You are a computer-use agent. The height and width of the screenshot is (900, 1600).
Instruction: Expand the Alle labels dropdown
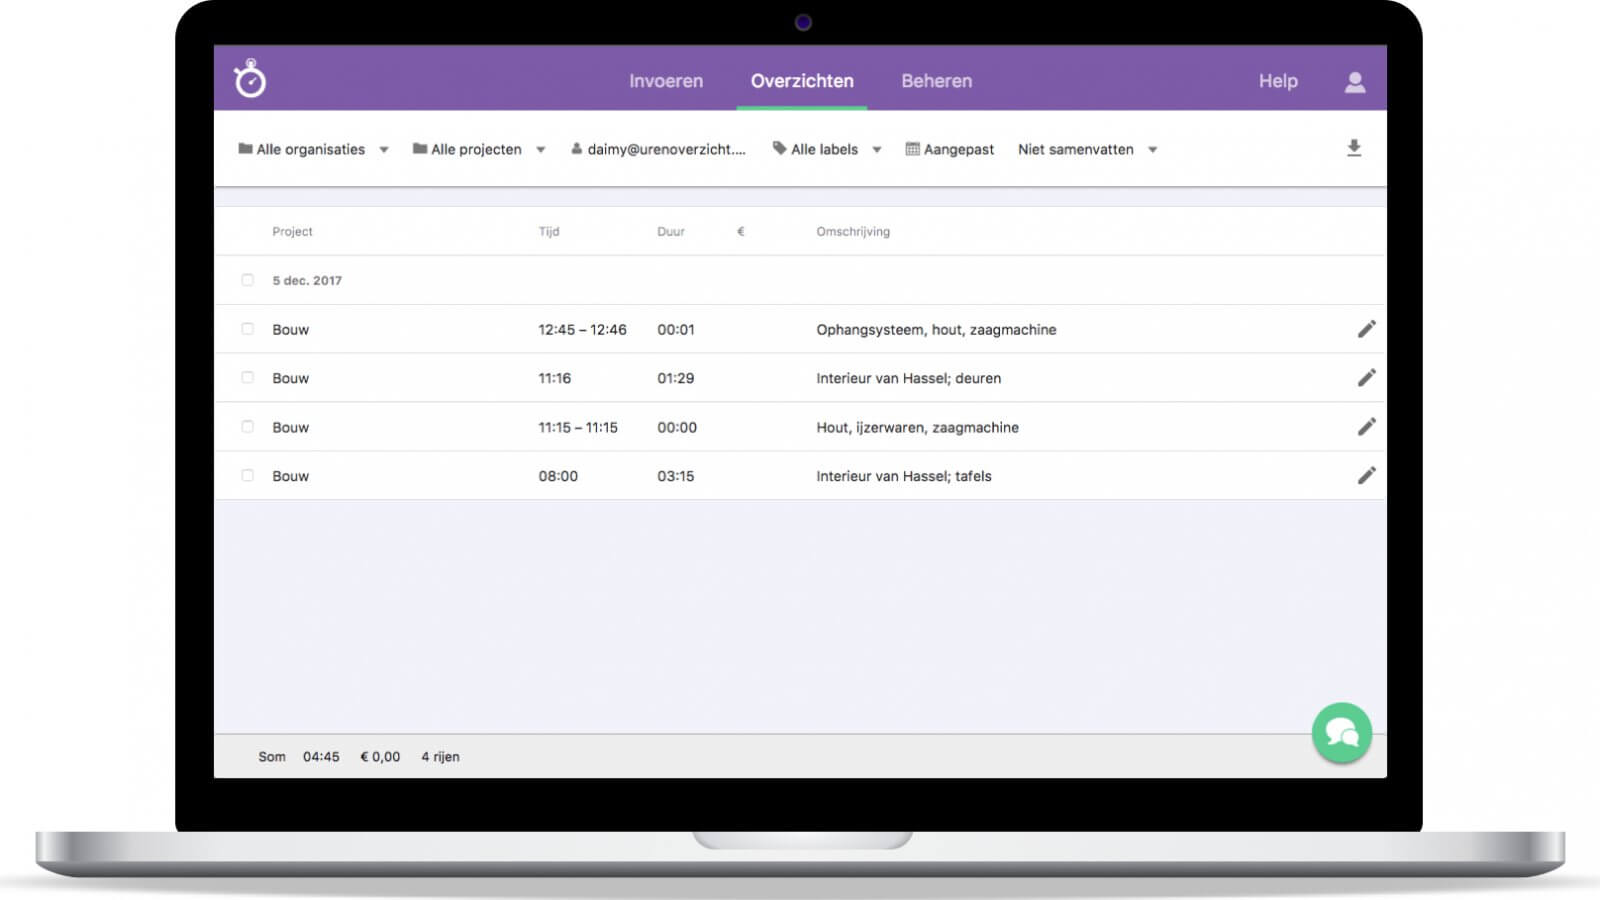point(827,149)
